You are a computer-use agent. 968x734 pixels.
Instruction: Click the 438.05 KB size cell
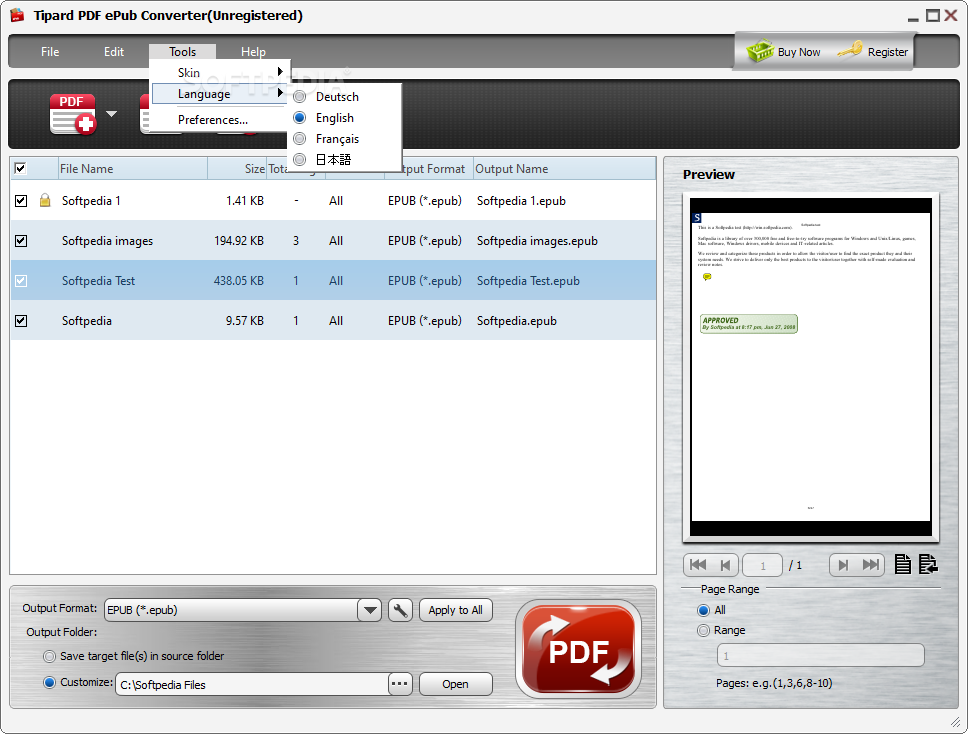[x=239, y=281]
